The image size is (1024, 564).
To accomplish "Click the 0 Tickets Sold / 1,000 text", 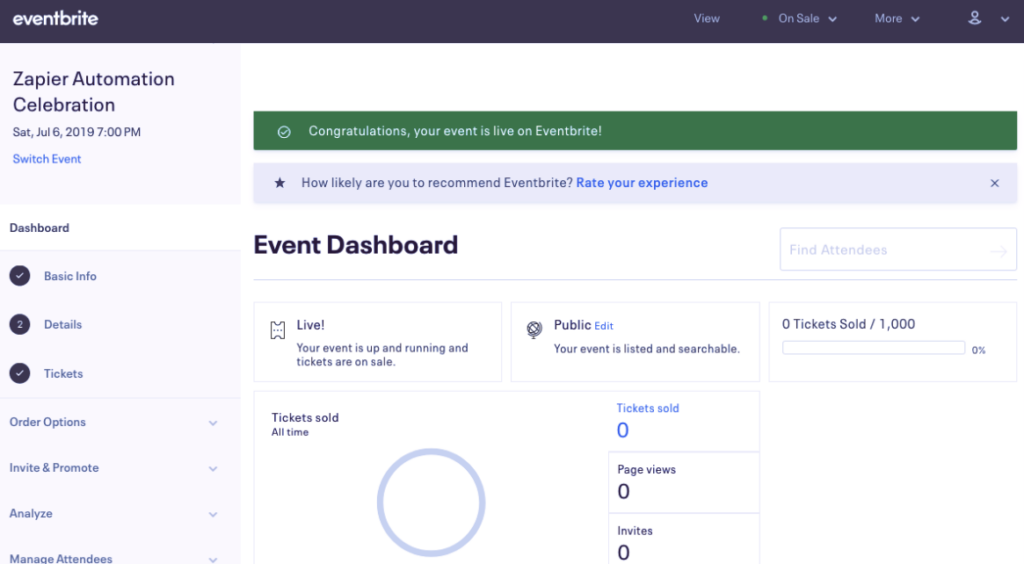I will pos(848,324).
